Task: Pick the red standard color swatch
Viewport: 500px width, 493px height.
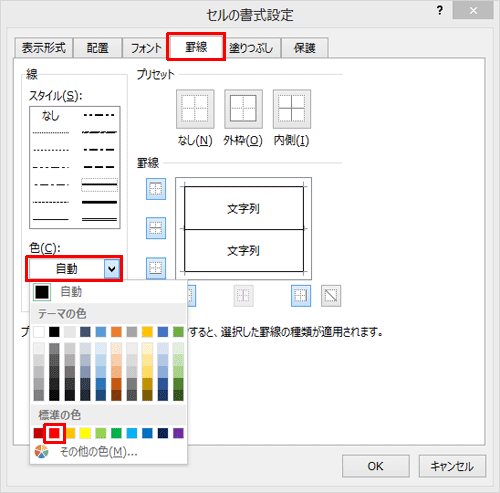Action: (54, 433)
